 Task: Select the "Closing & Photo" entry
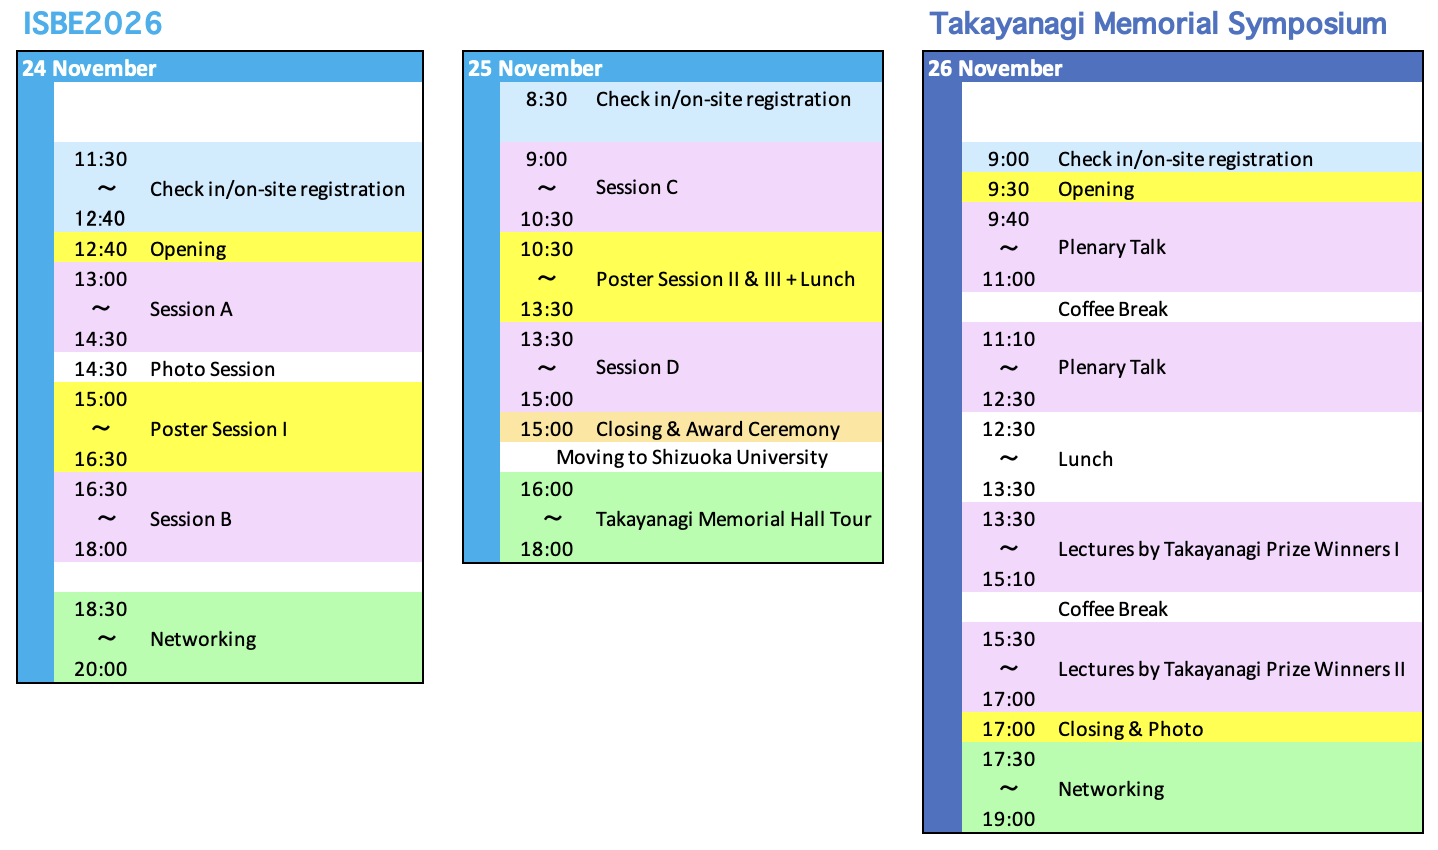(x=1131, y=729)
